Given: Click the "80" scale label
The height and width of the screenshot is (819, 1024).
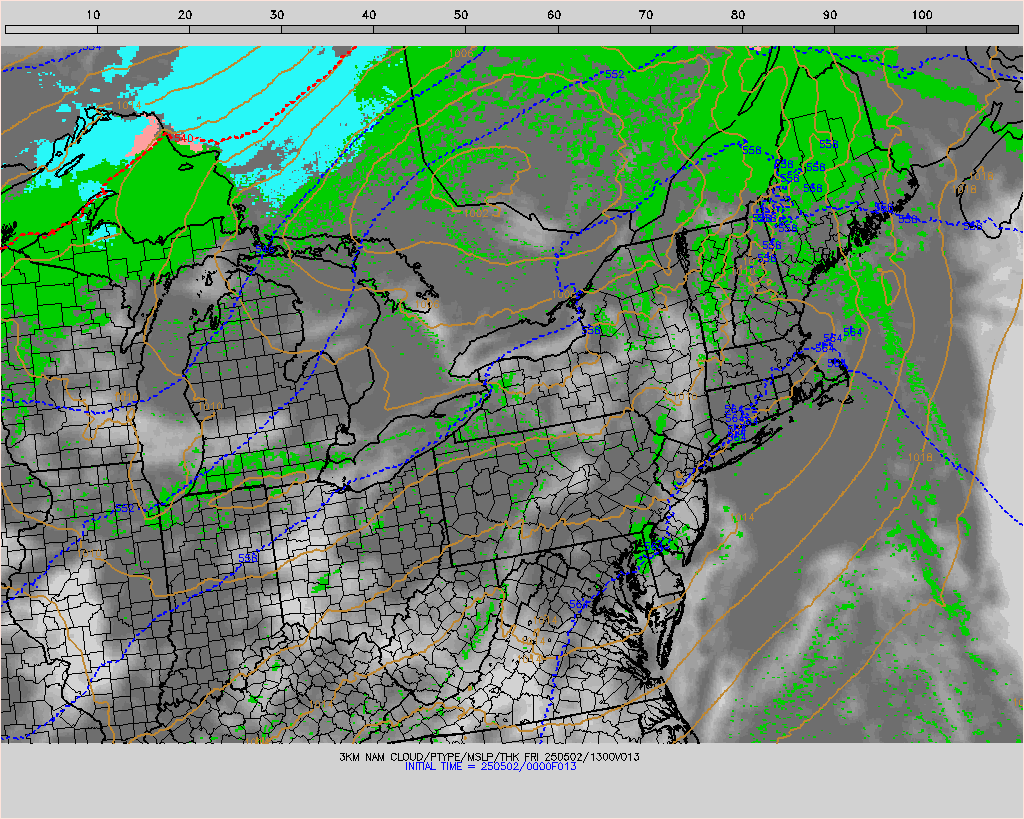Looking at the screenshot, I should [x=738, y=14].
